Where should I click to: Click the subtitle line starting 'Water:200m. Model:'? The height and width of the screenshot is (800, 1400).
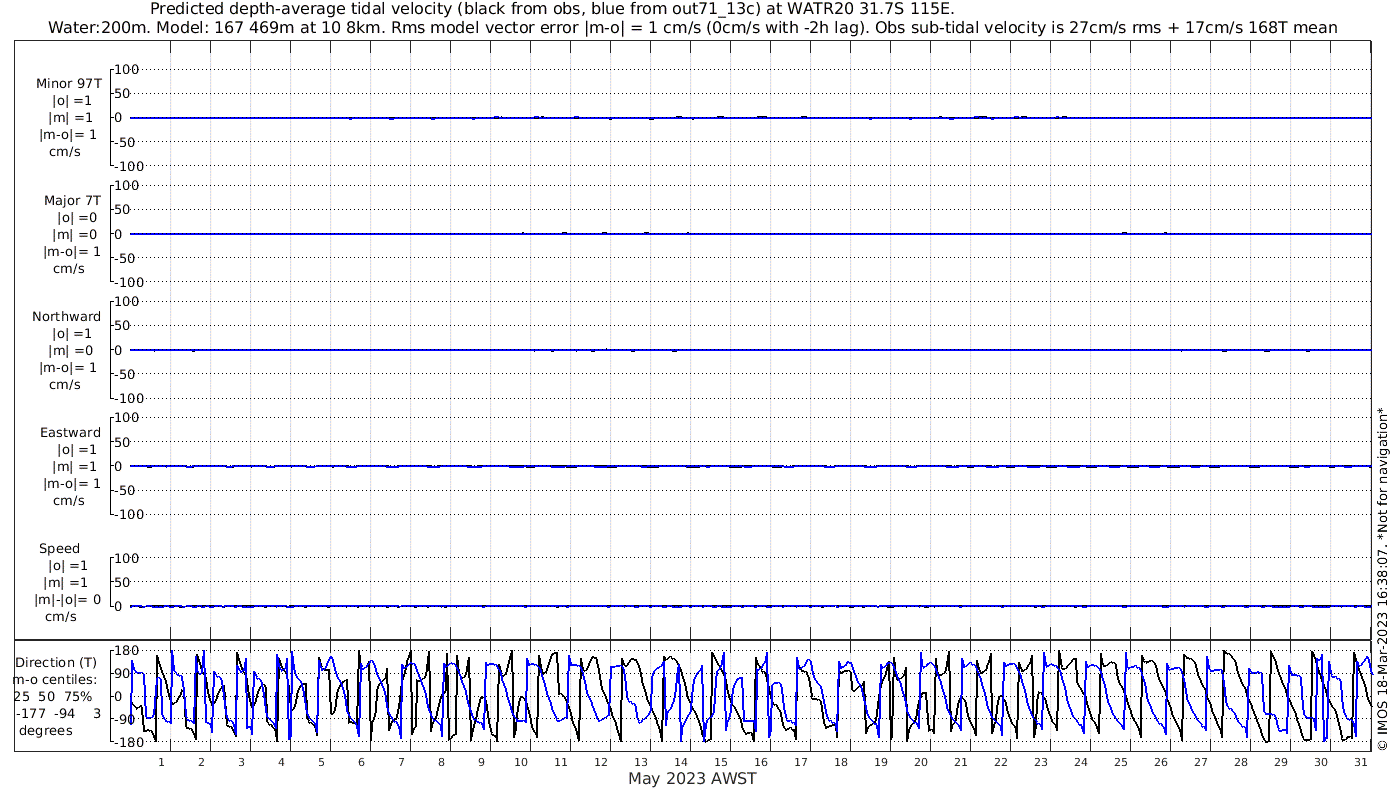[692, 27]
